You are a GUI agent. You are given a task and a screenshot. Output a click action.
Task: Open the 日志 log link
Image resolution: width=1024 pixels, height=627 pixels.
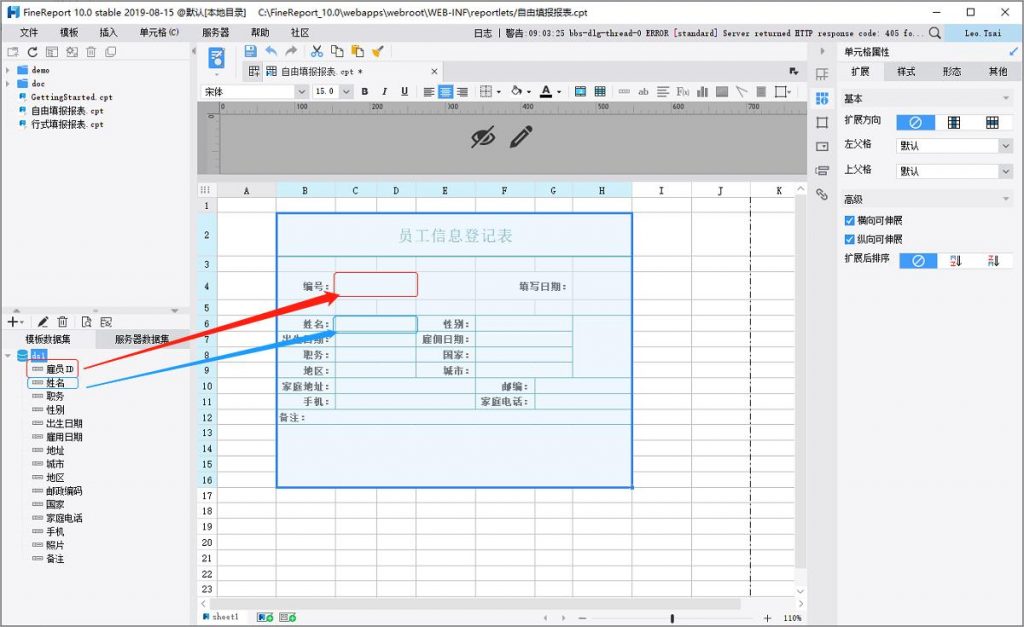tap(483, 33)
